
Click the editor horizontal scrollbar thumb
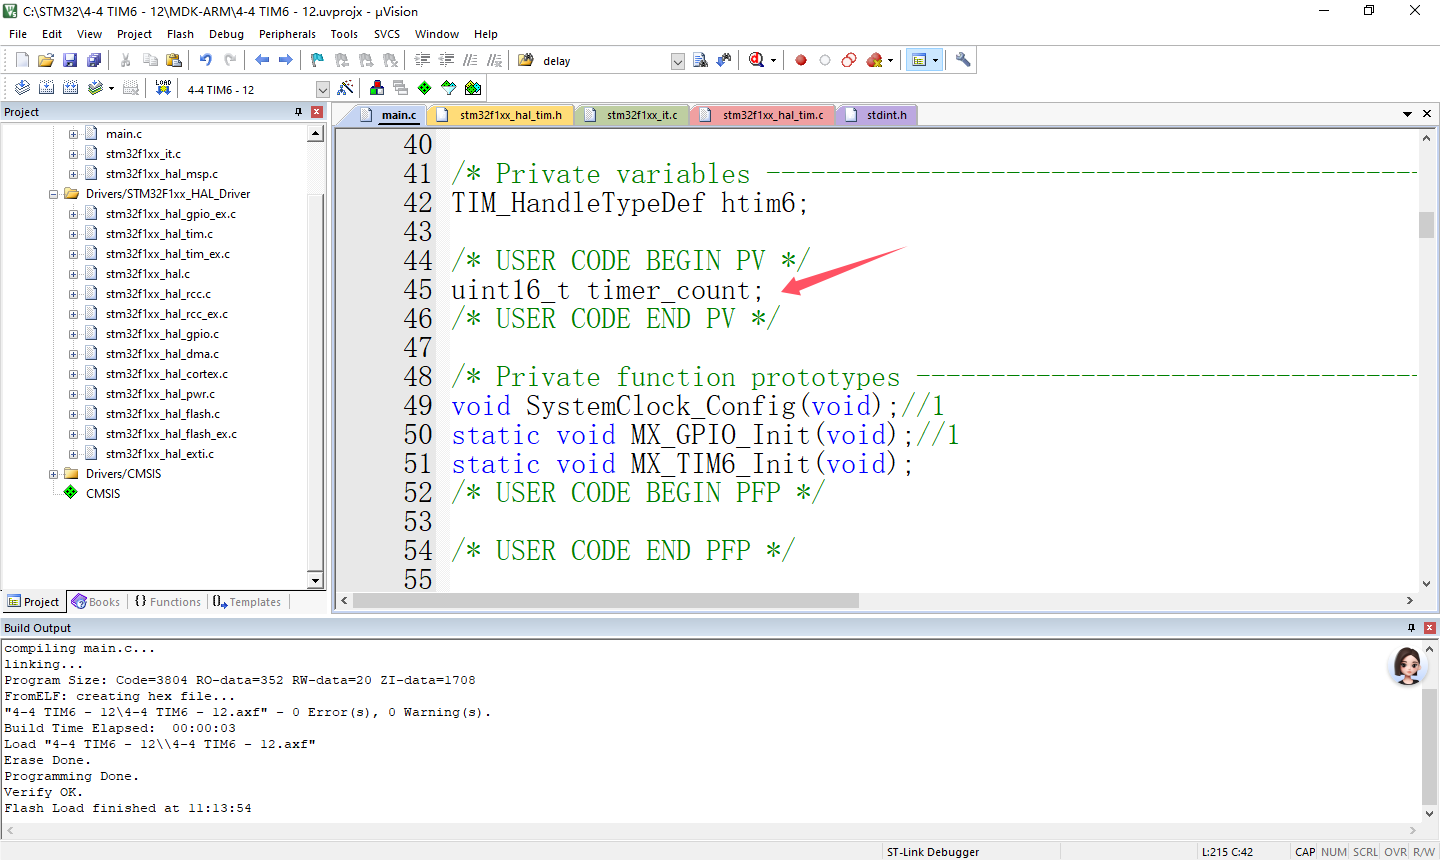[x=605, y=601]
